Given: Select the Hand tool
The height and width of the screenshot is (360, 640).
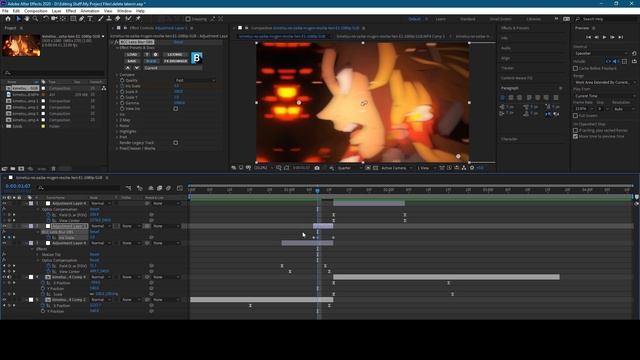Looking at the screenshot, I should click(x=27, y=19).
